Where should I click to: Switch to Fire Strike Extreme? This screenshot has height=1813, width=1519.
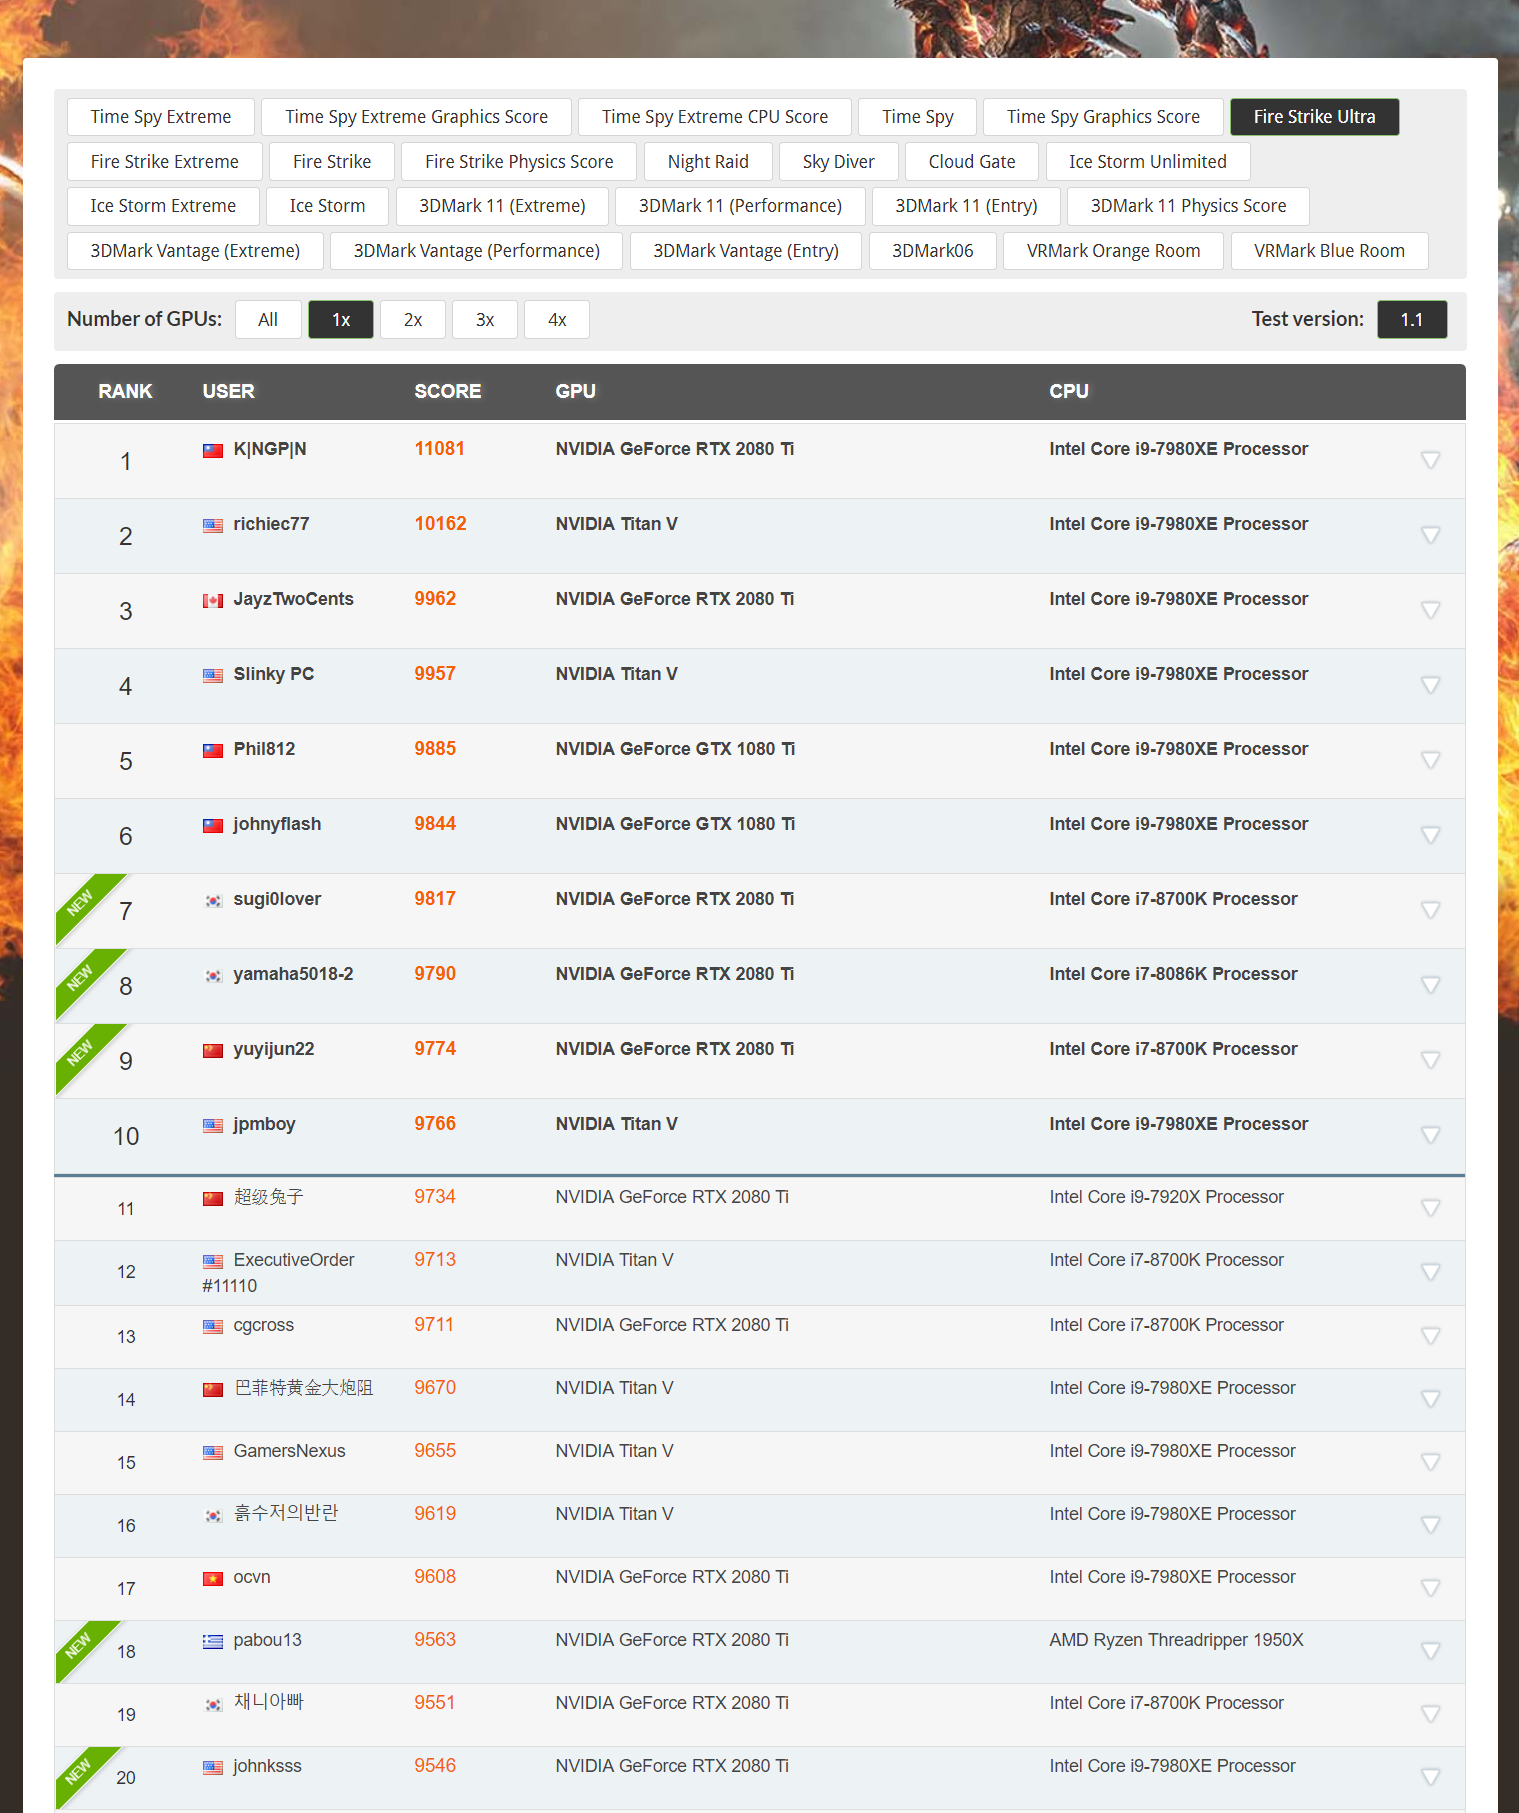point(165,162)
